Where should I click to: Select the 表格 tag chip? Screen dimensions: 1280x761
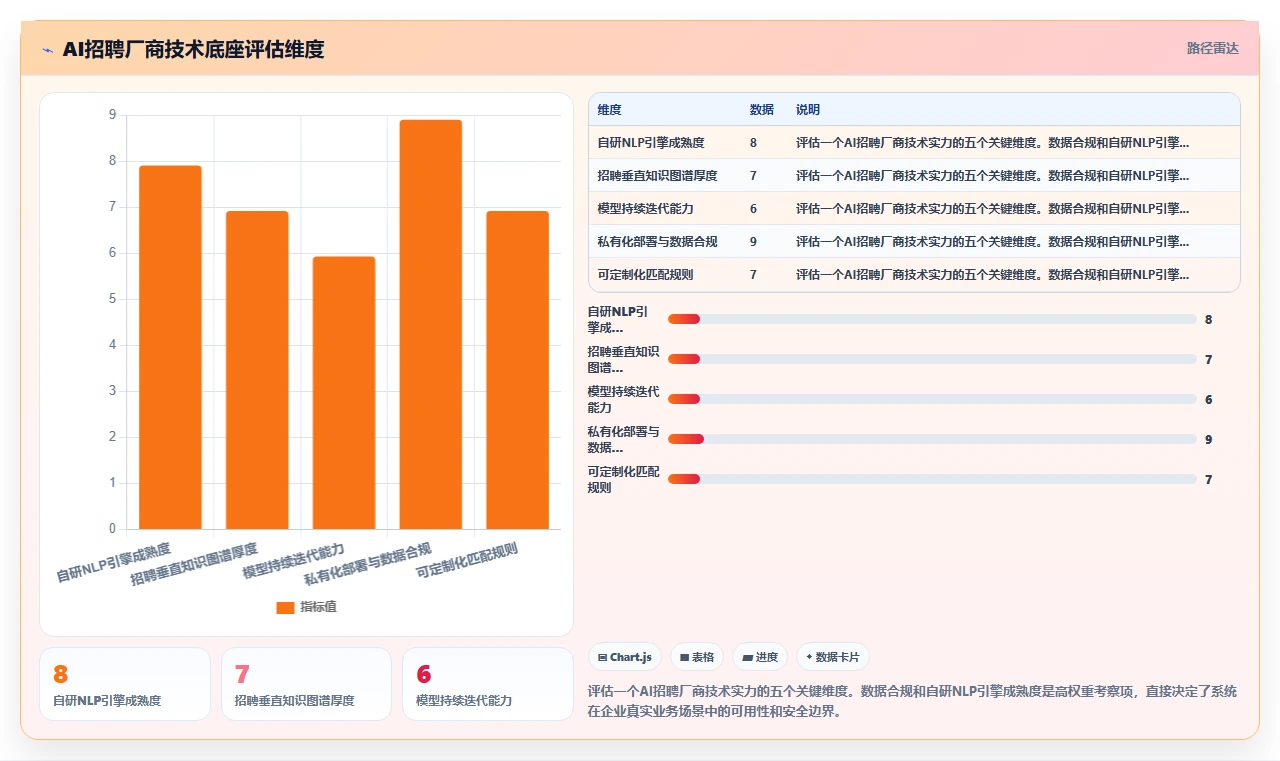(x=697, y=657)
